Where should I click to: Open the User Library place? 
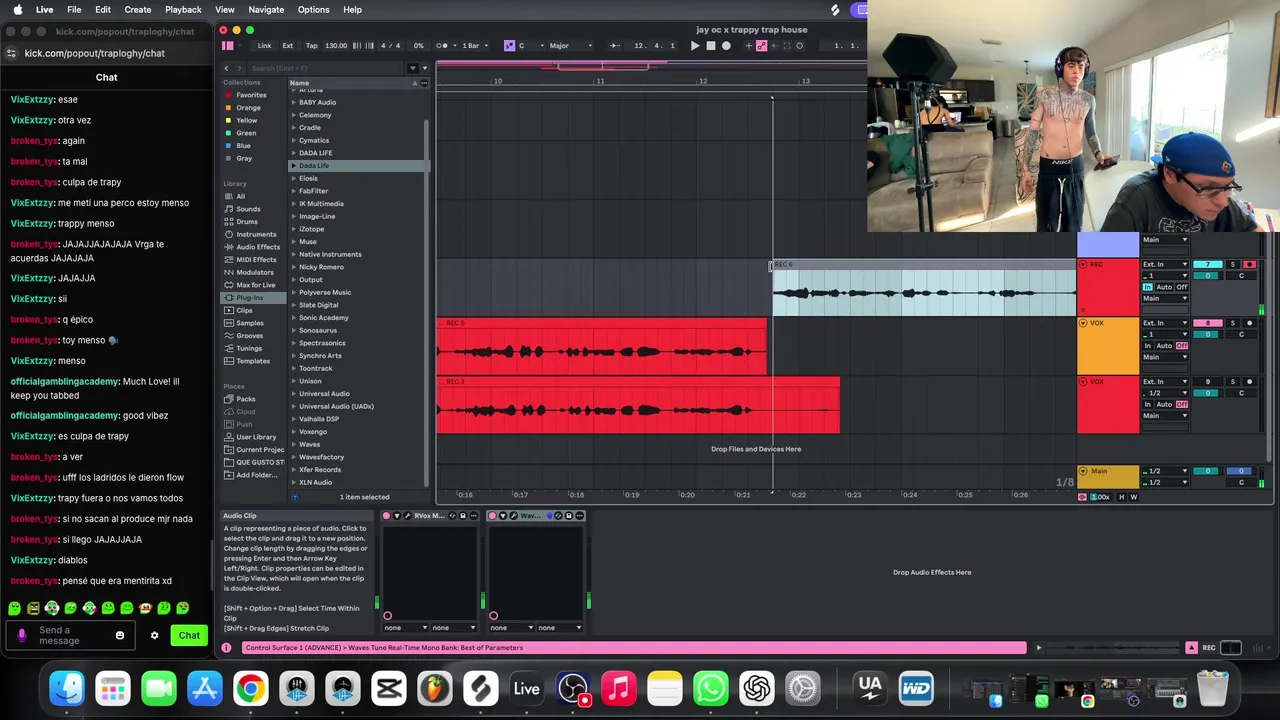256,437
